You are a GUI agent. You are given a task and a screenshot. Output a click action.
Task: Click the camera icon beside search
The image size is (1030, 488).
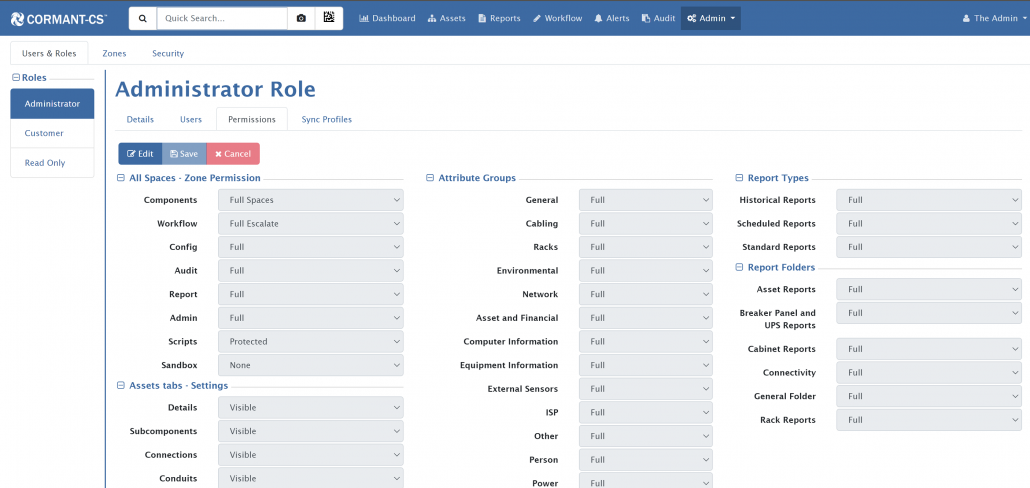pyautogui.click(x=302, y=18)
